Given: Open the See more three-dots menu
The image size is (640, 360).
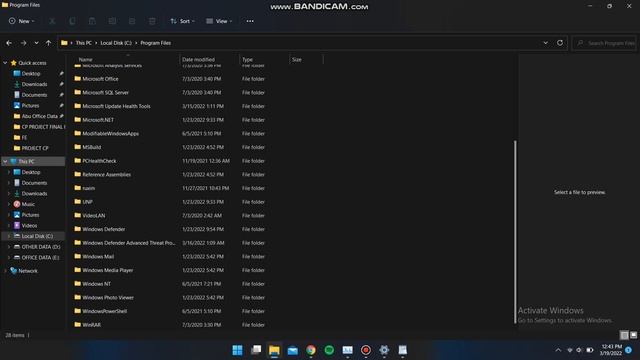Looking at the screenshot, I should (x=250, y=21).
